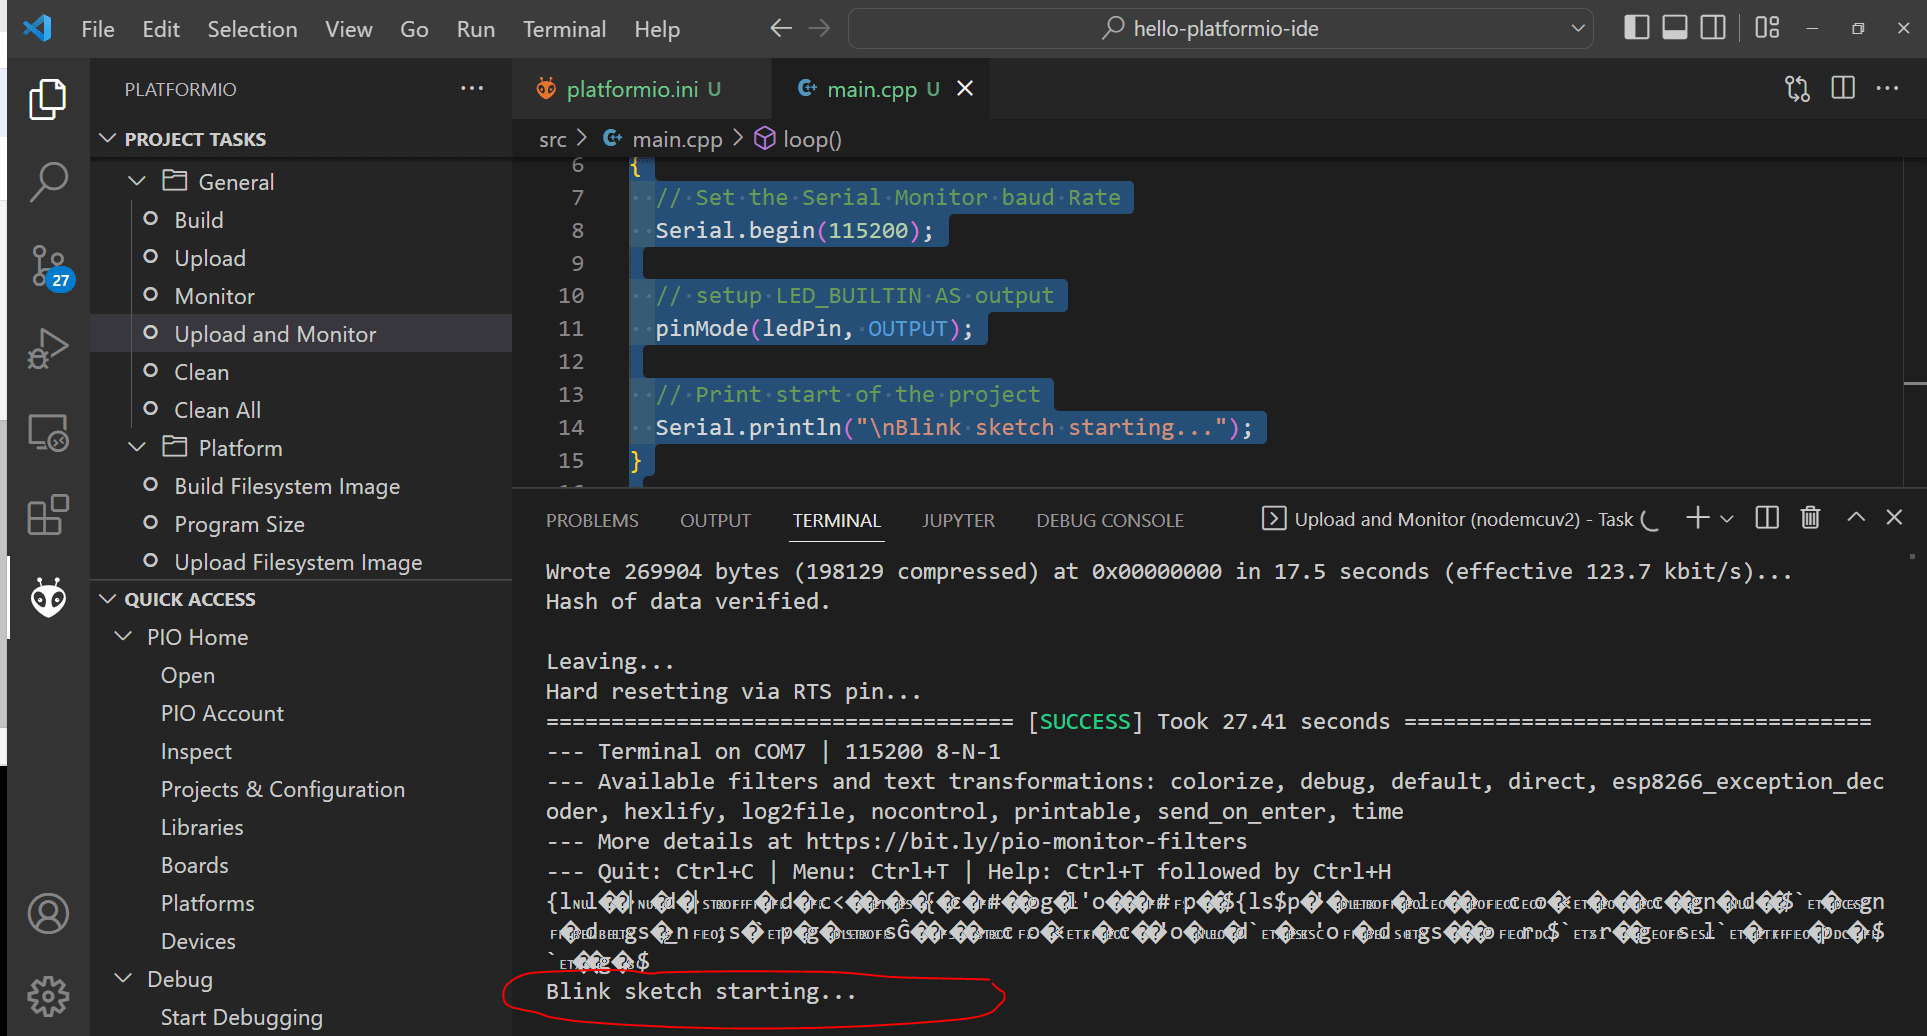
Task: Toggle the secondary side bar
Action: coord(1712,27)
